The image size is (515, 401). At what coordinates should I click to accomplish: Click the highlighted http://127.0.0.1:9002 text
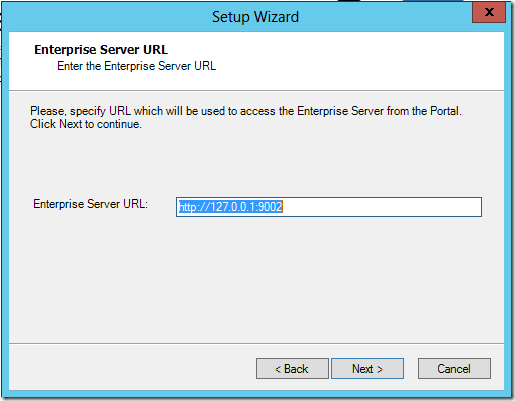click(231, 207)
